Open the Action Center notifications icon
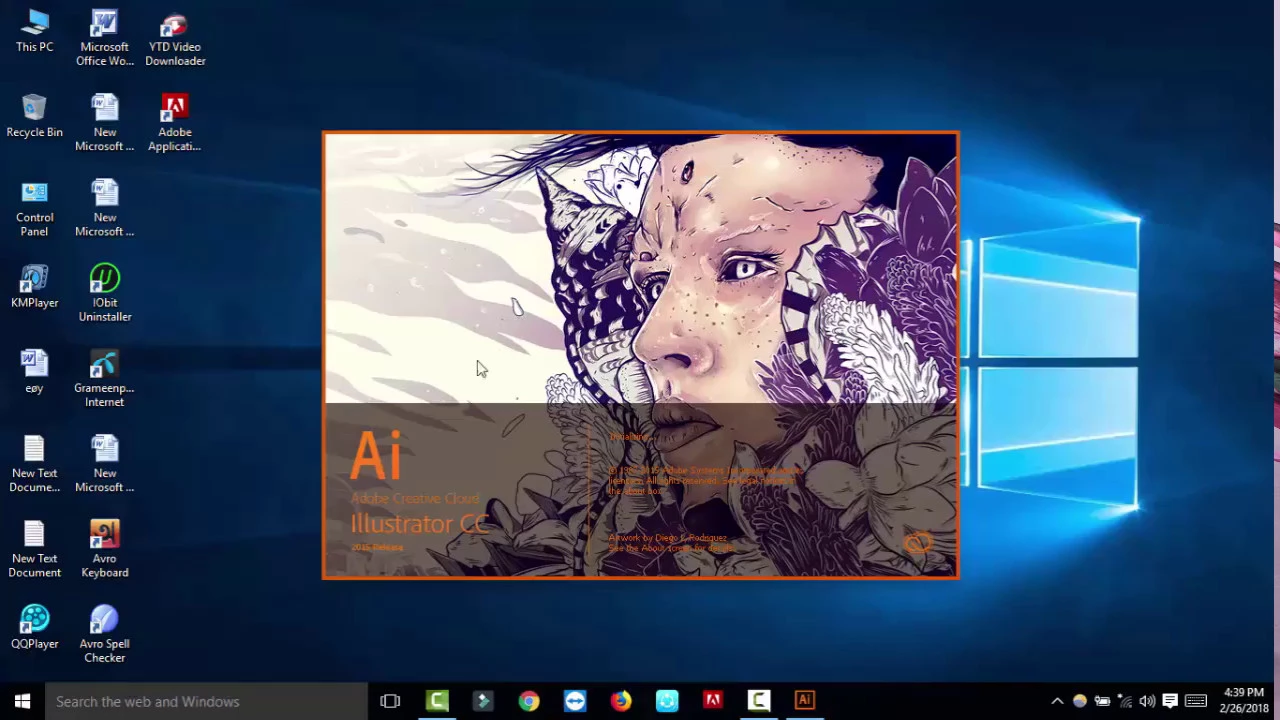Viewport: 1280px width, 720px height. pos(1170,701)
